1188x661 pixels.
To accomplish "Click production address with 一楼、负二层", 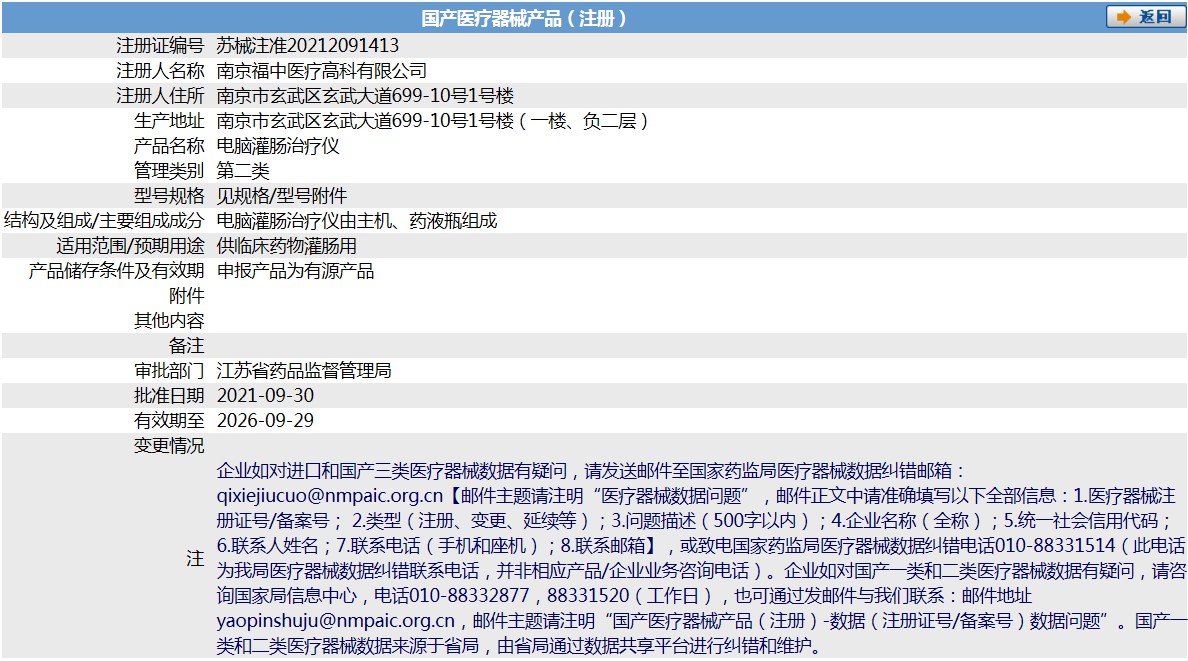I will pos(433,121).
